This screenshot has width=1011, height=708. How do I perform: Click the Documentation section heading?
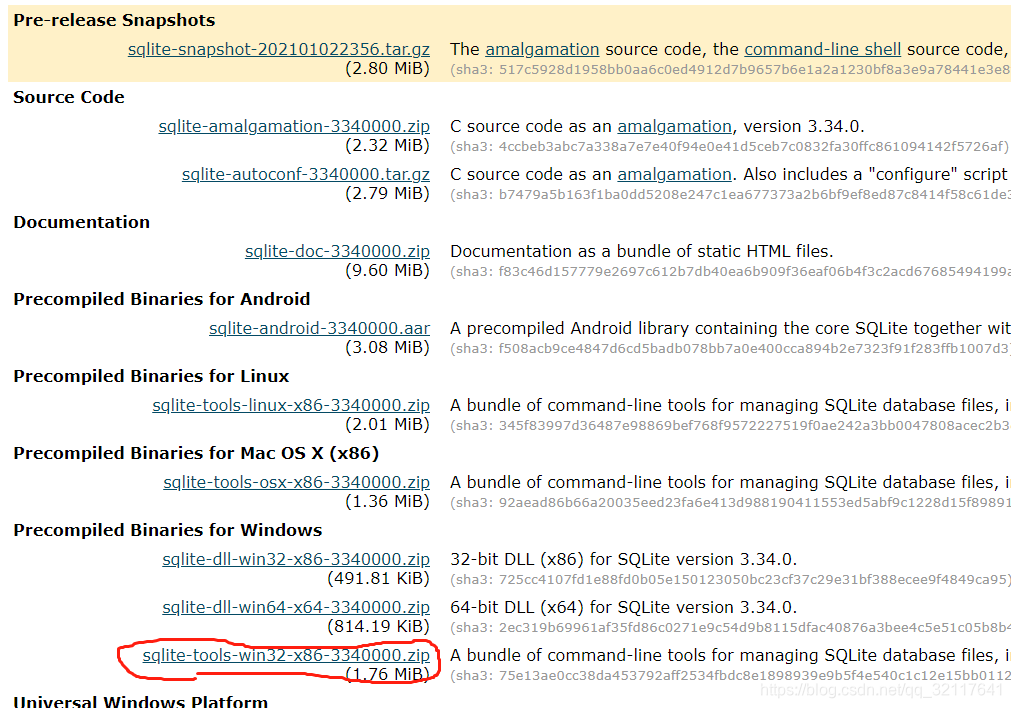click(x=80, y=222)
